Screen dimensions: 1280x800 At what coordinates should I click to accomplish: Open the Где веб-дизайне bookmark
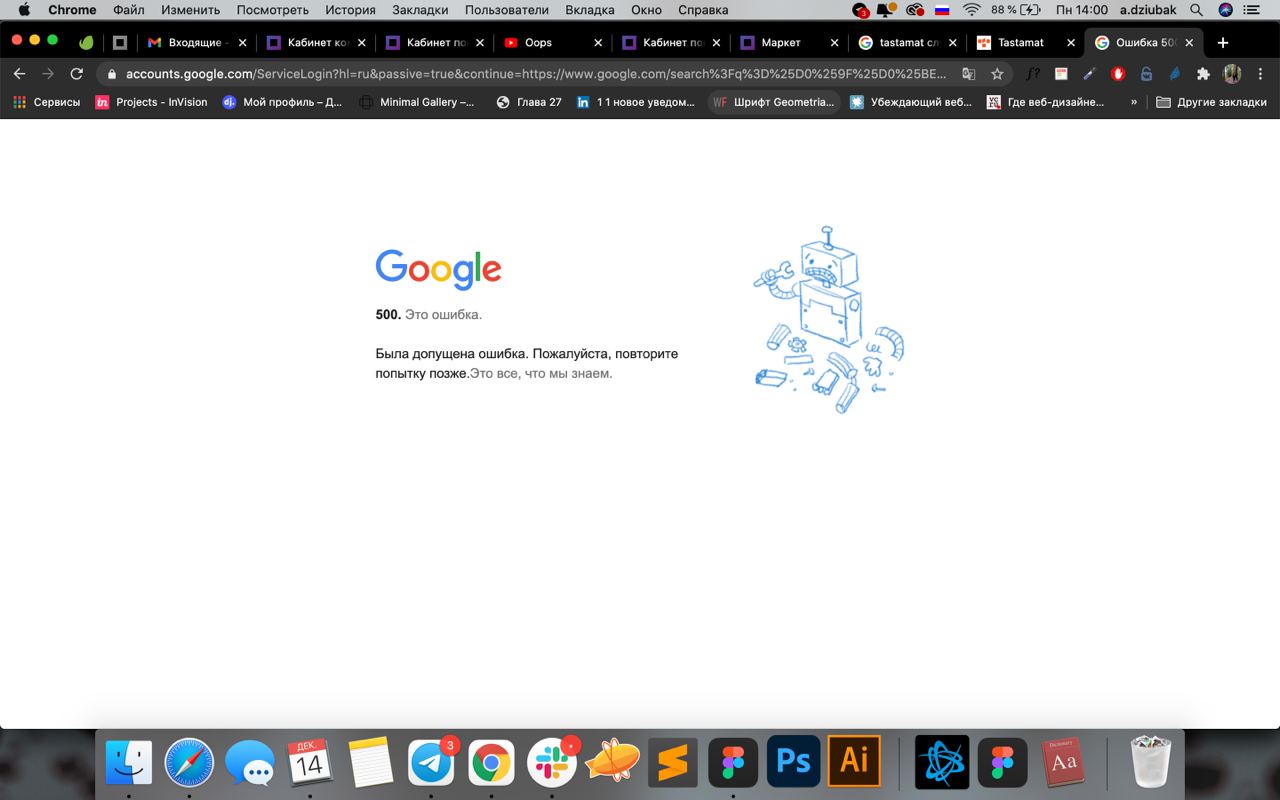[x=1046, y=102]
